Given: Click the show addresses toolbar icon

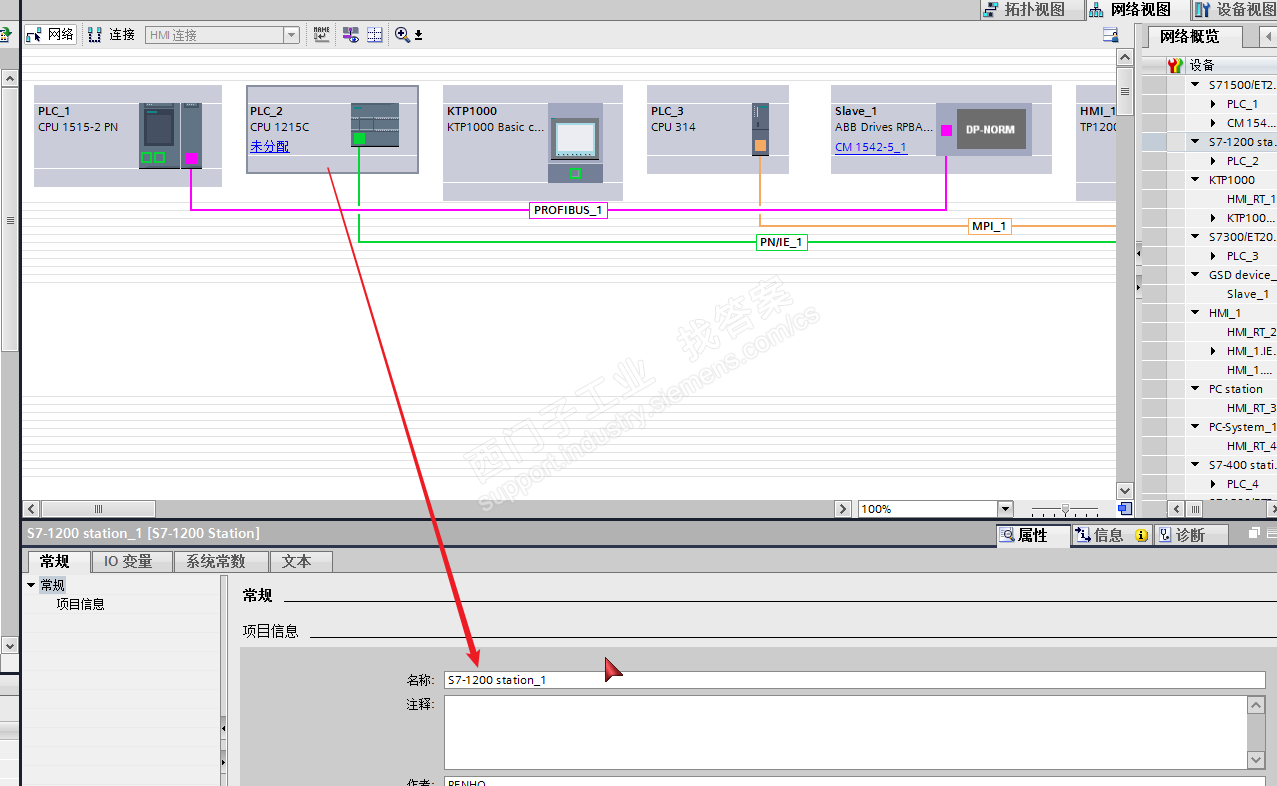Looking at the screenshot, I should (350, 34).
